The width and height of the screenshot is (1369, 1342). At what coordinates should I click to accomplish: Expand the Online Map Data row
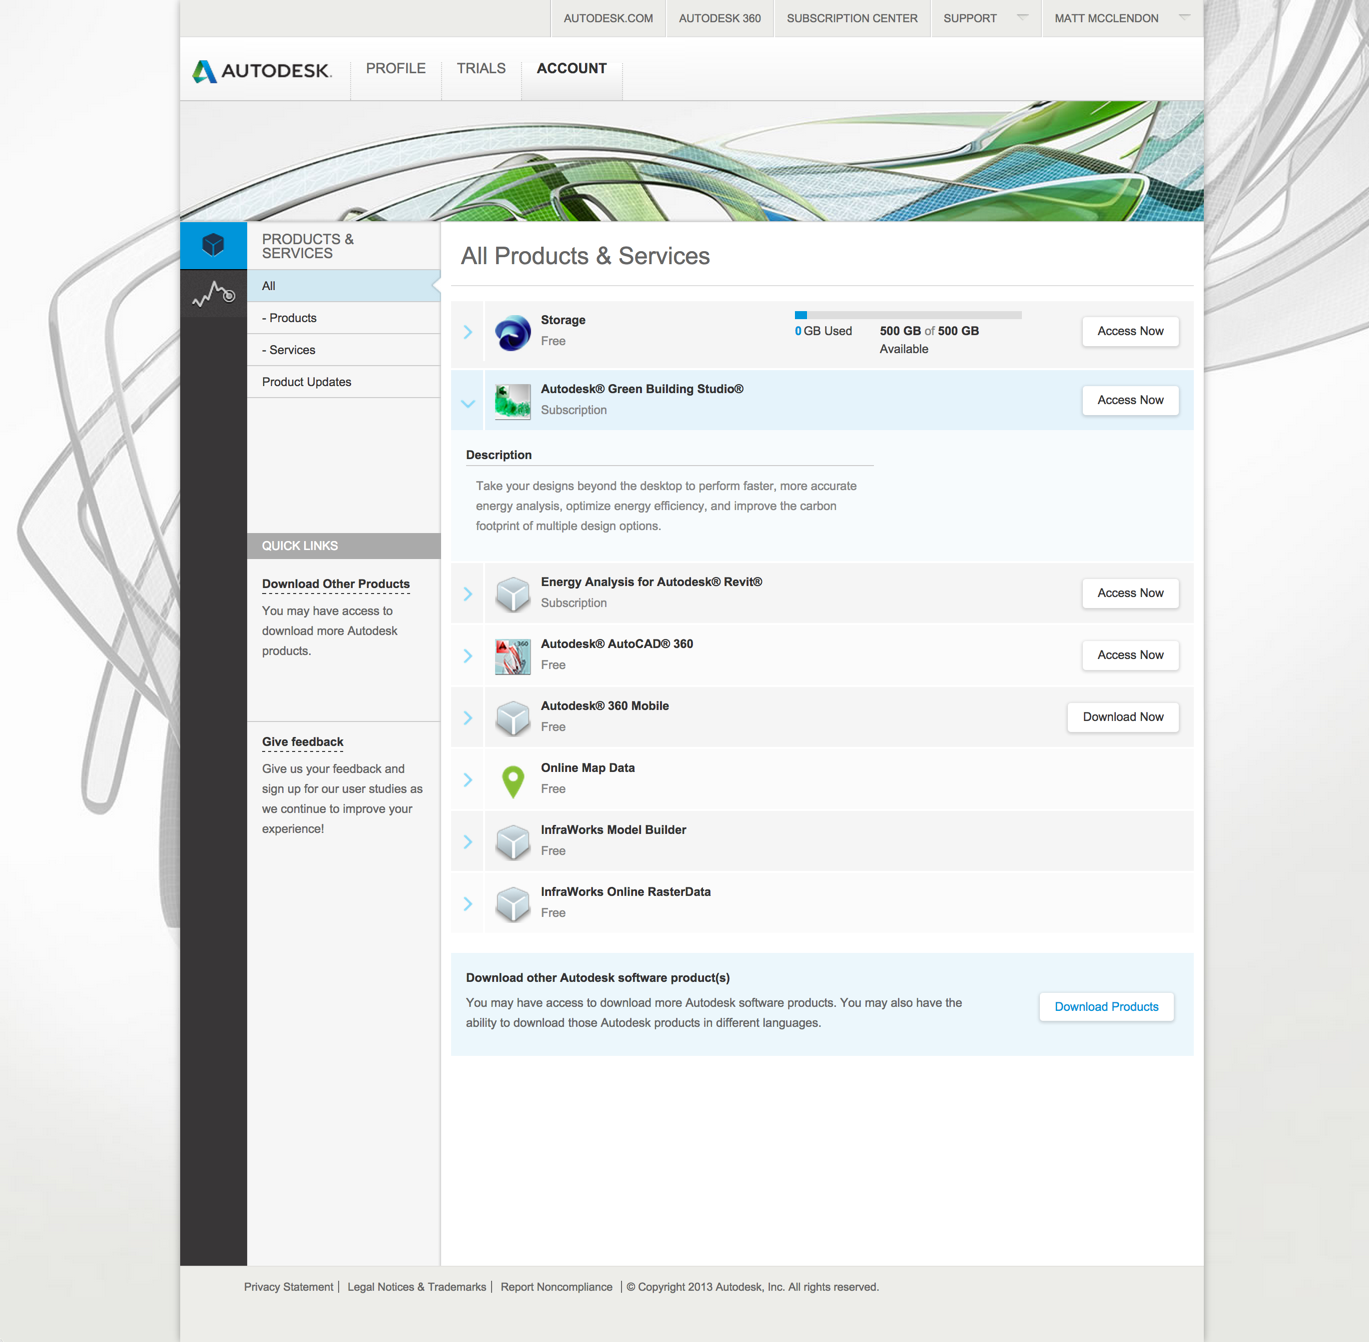click(468, 780)
